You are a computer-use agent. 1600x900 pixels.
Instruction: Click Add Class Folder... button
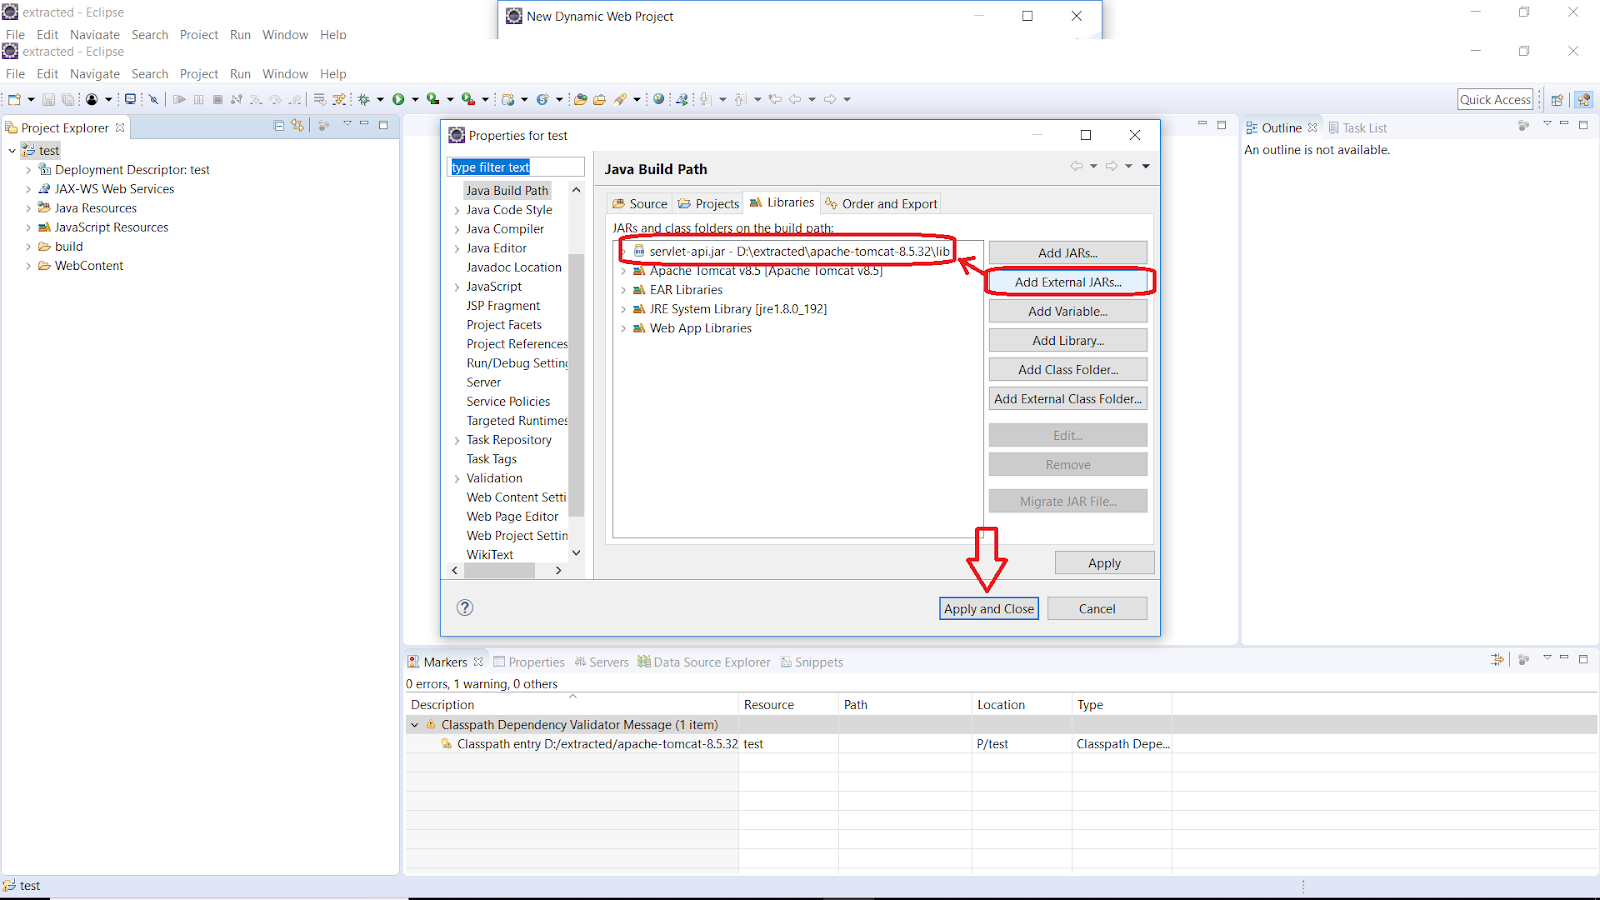click(1068, 369)
